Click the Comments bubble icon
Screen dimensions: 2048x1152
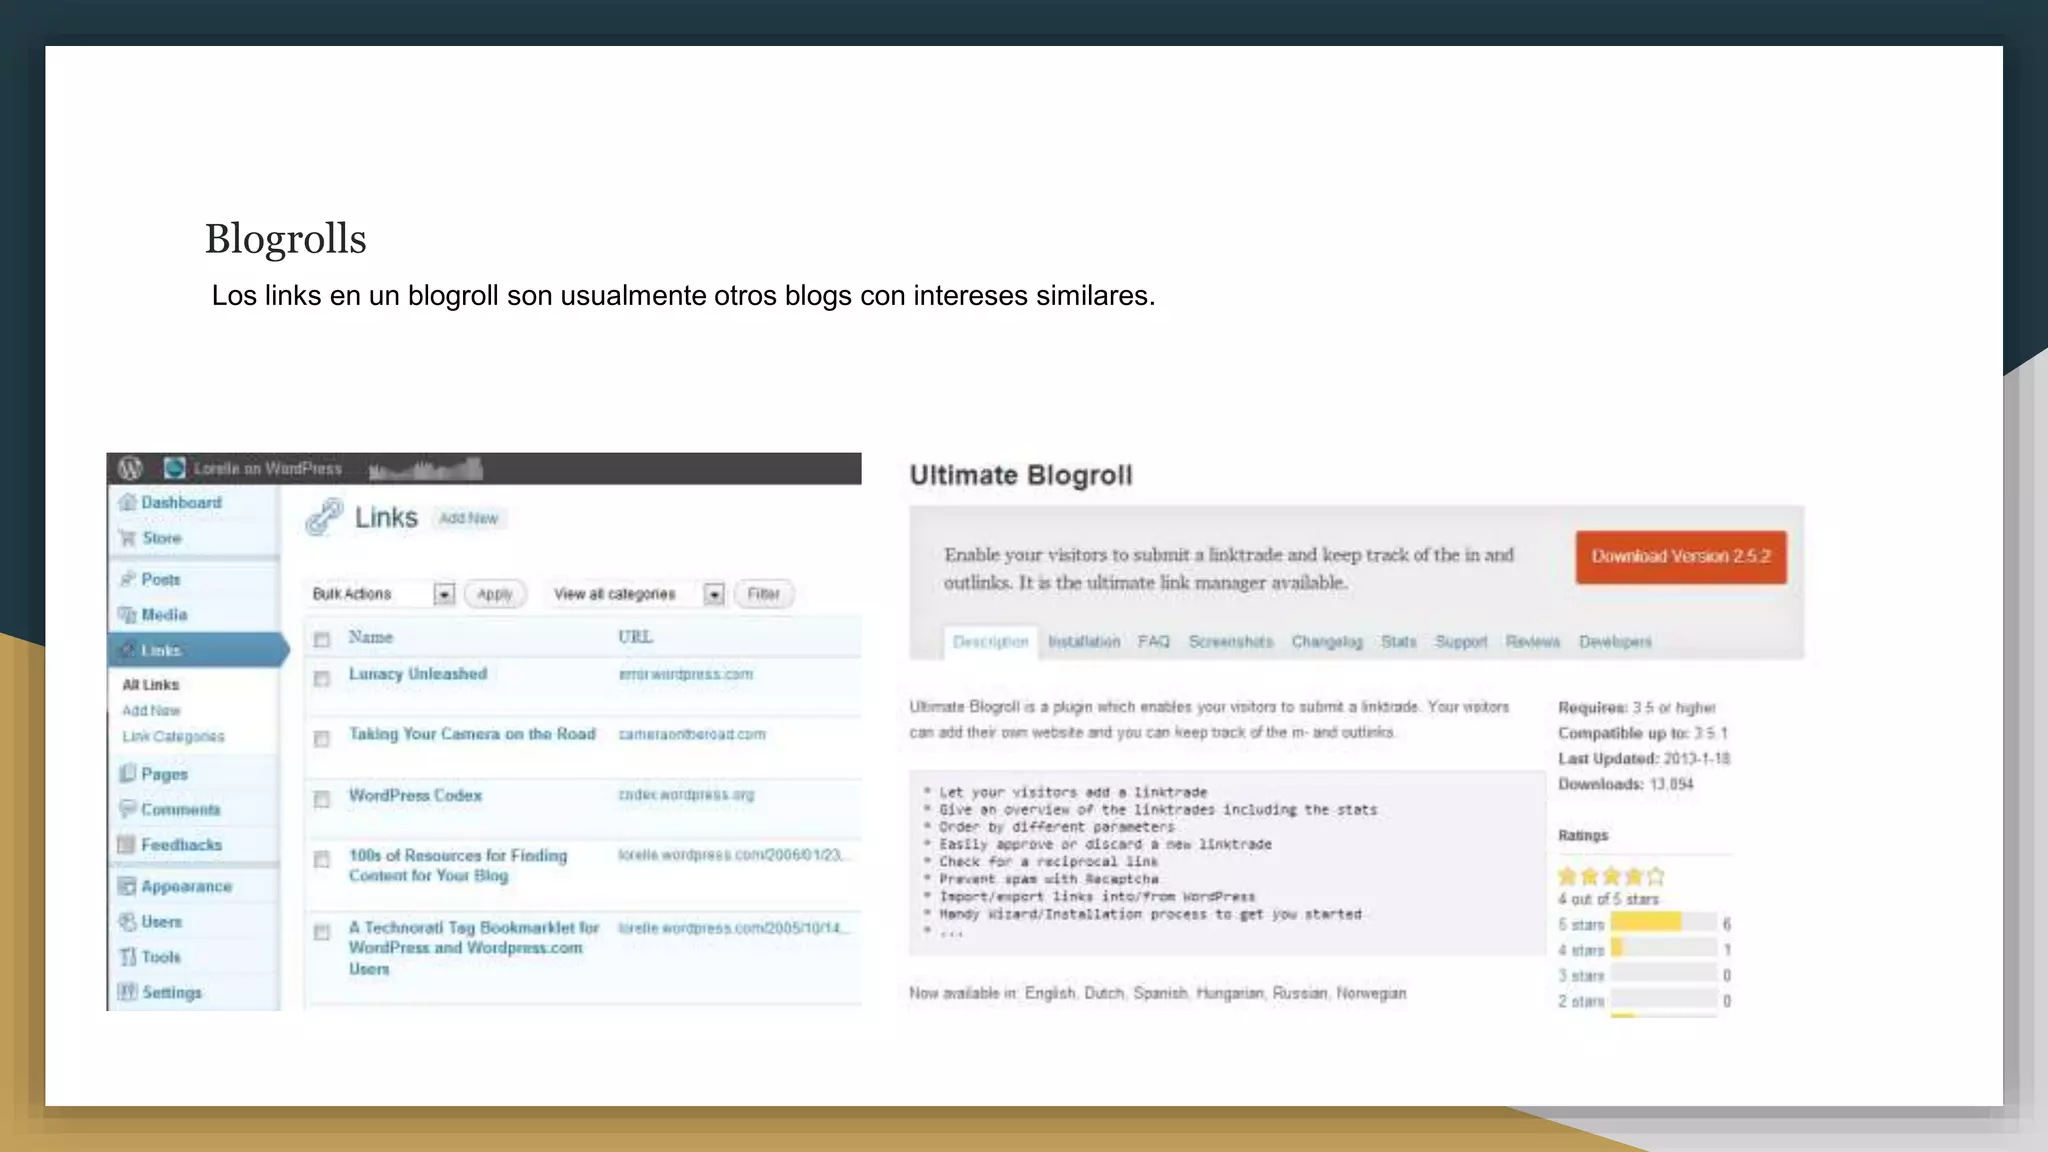127,808
